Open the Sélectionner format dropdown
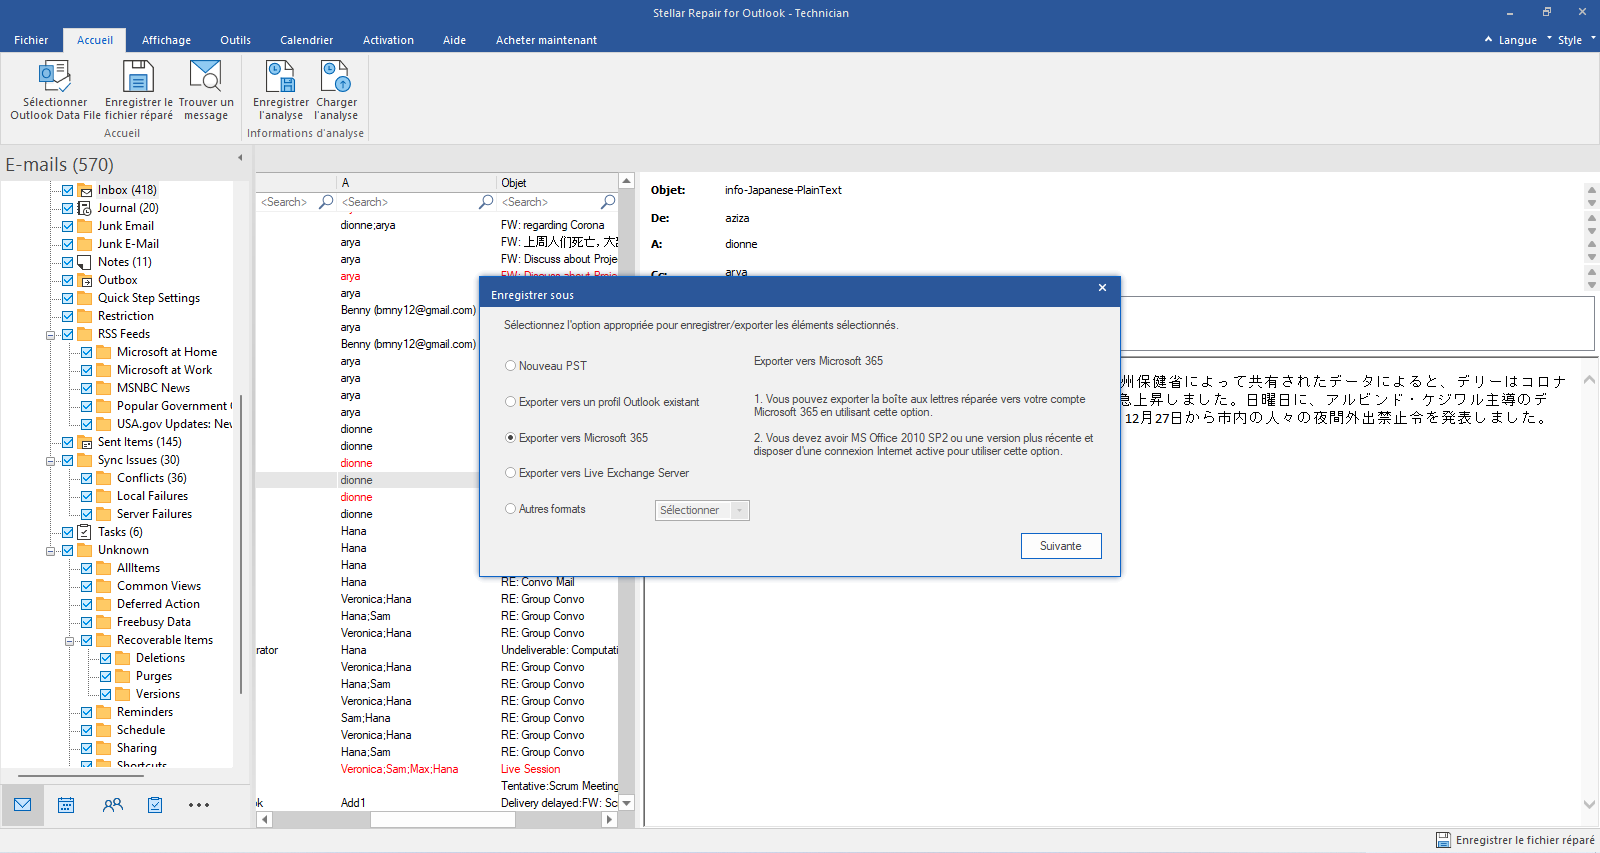 click(702, 510)
